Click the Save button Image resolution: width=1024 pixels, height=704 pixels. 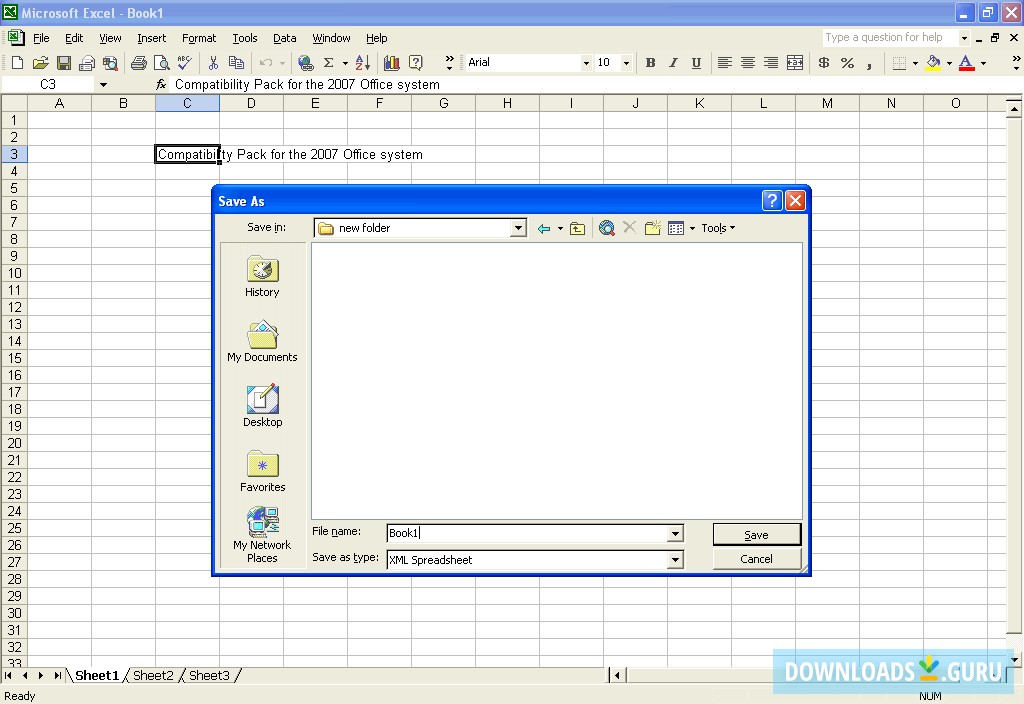756,533
